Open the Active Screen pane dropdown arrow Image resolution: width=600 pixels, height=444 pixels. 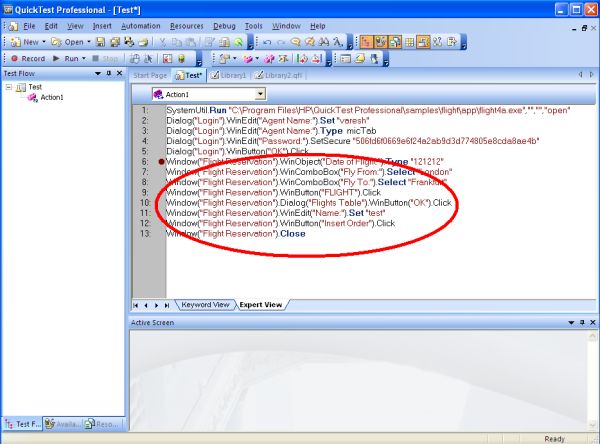click(x=571, y=323)
